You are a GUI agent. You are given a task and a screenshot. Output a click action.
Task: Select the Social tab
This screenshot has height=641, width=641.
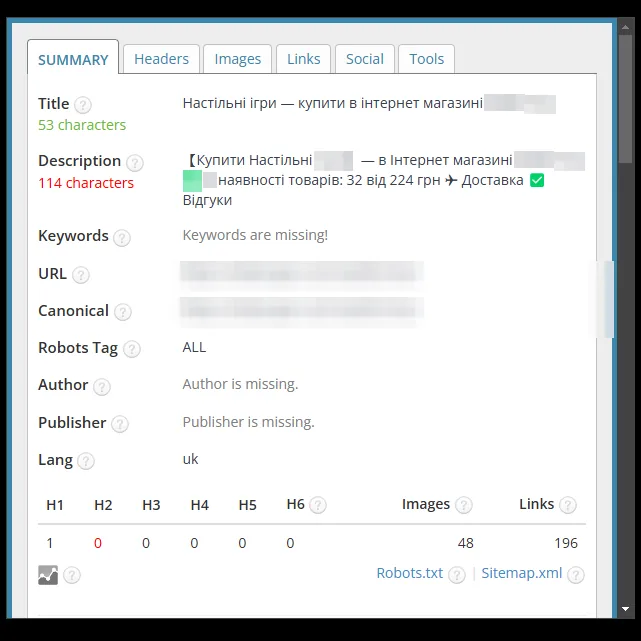[365, 59]
